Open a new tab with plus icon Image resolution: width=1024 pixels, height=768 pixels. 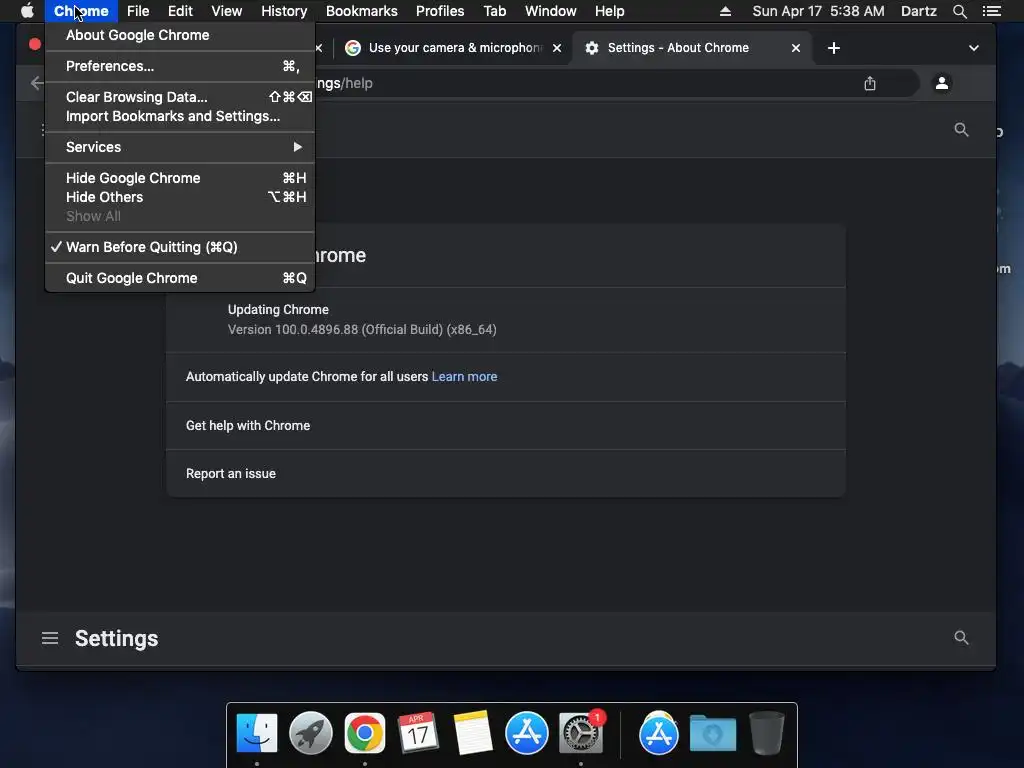[833, 48]
